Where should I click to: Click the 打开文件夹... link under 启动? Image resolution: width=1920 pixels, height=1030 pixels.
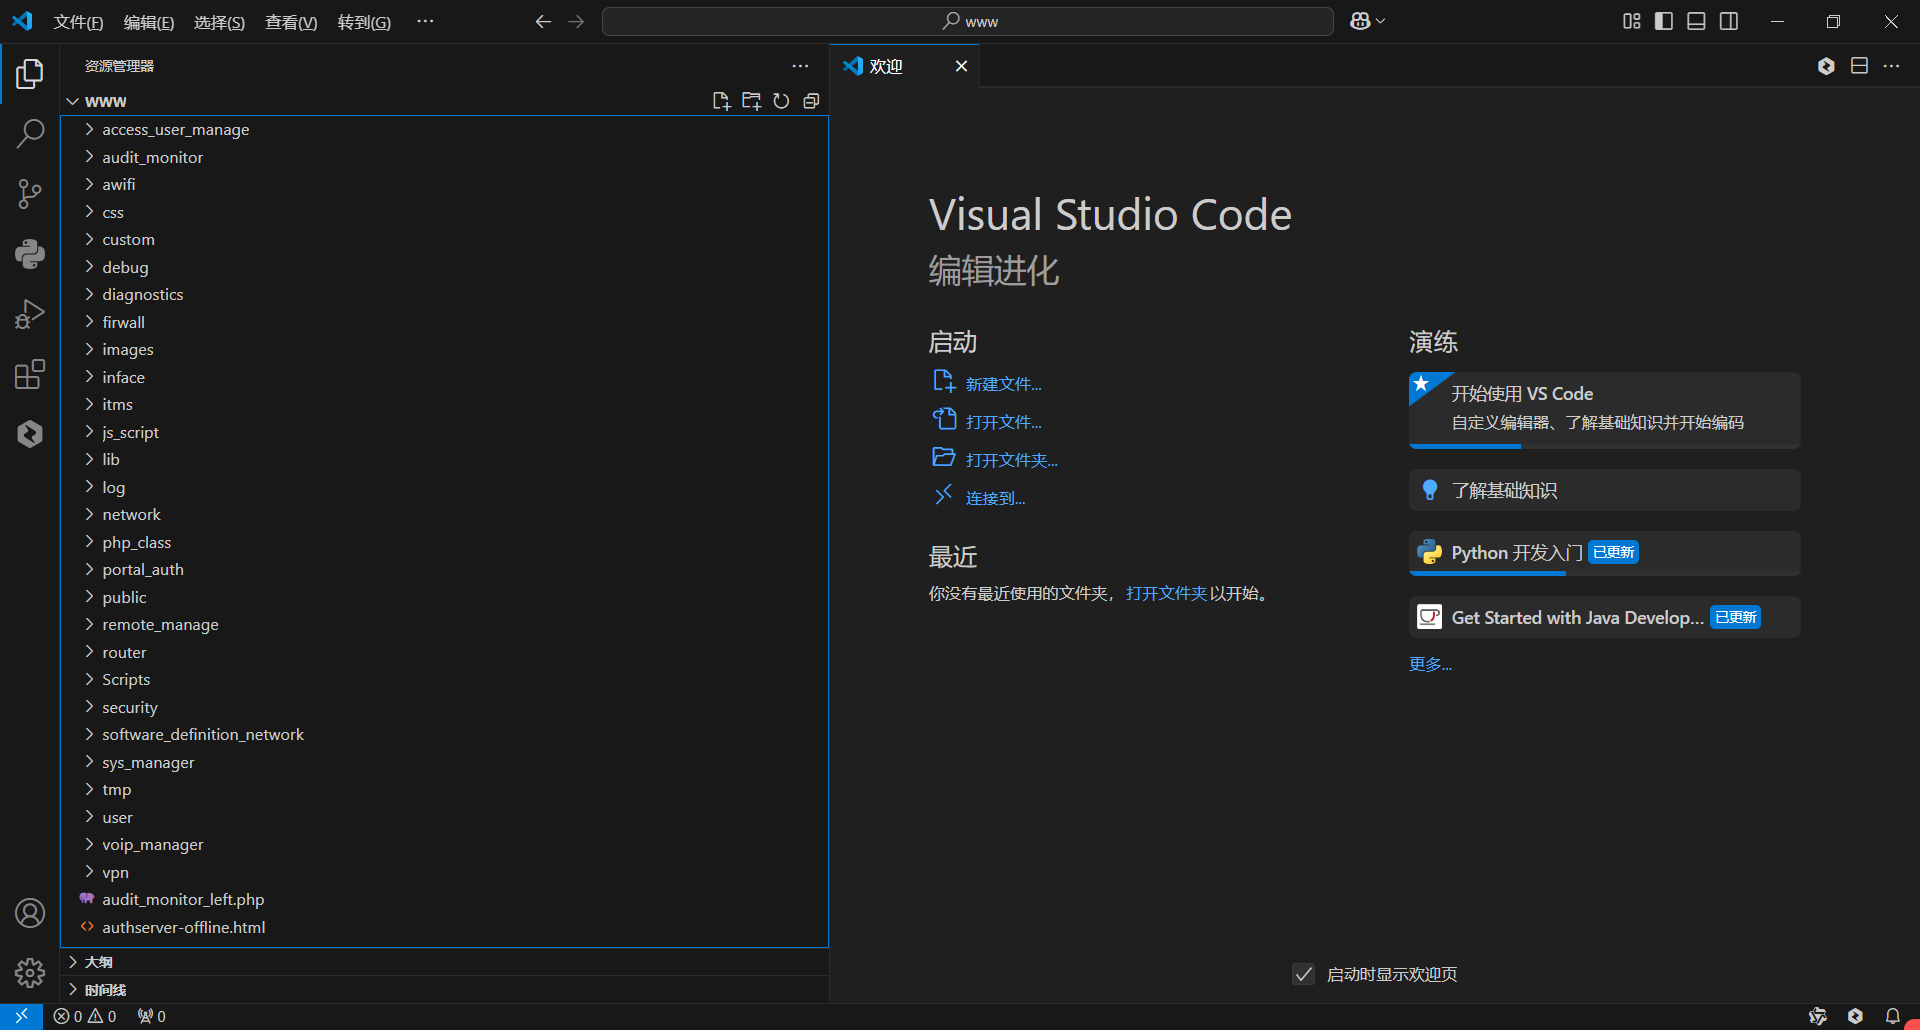1011,460
